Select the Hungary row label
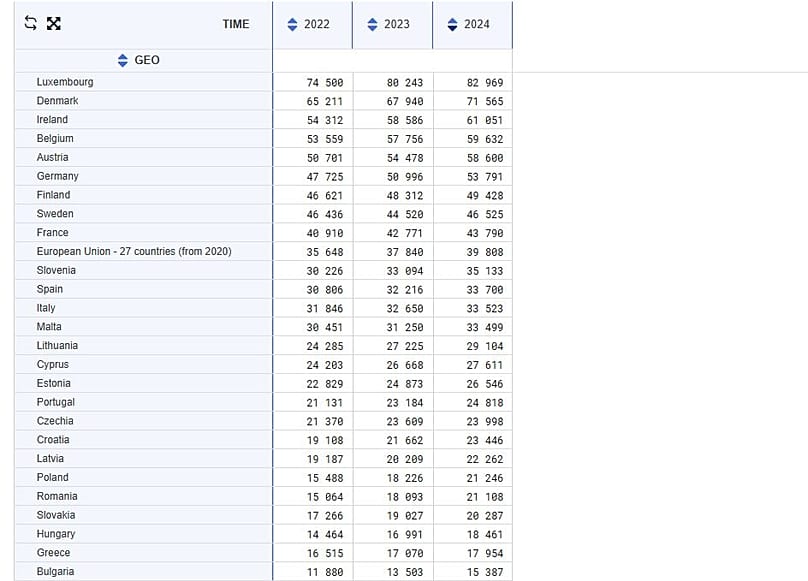The height and width of the screenshot is (581, 808). [56, 534]
